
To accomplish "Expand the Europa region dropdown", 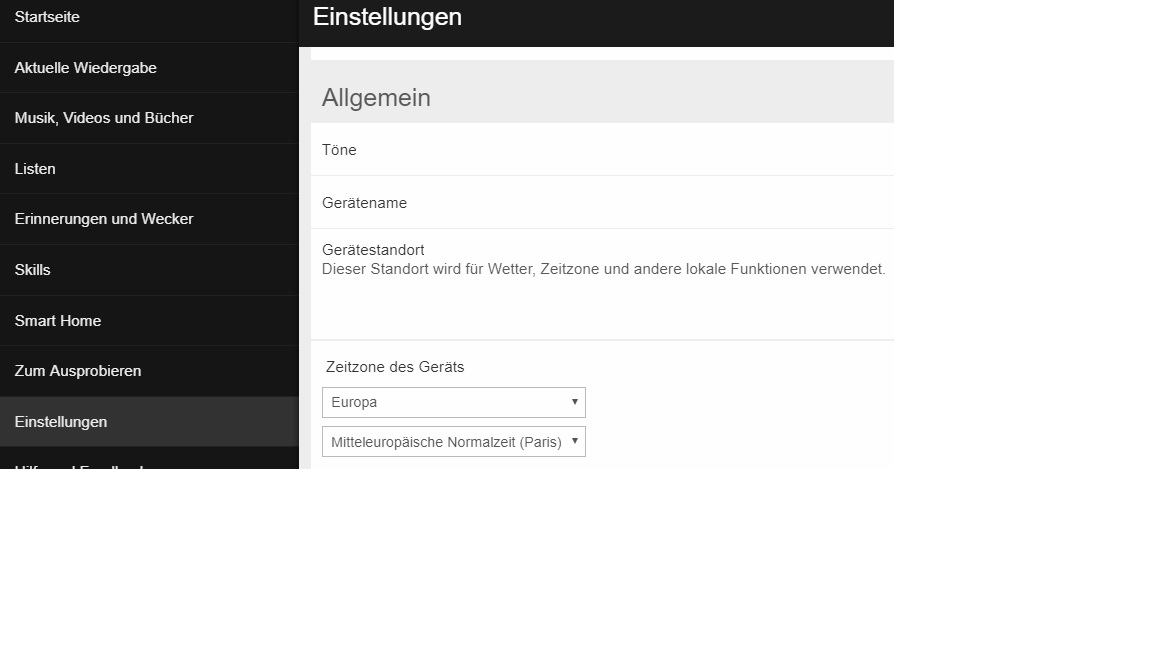I will [453, 402].
